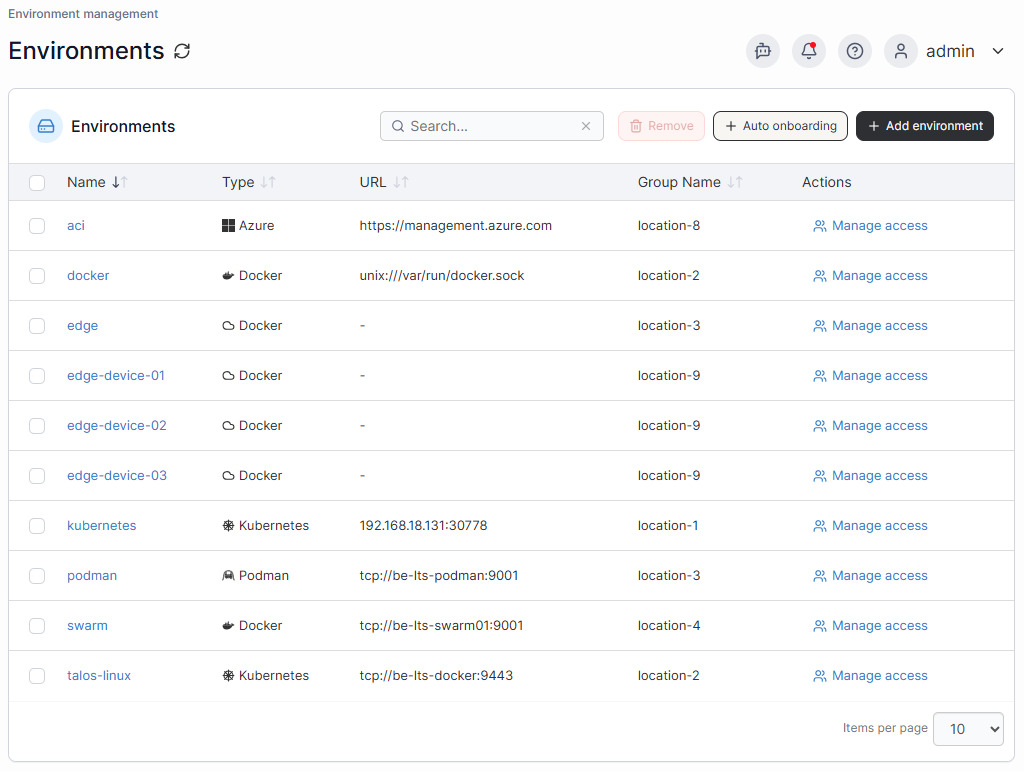Open the Items per page dropdown

click(967, 729)
